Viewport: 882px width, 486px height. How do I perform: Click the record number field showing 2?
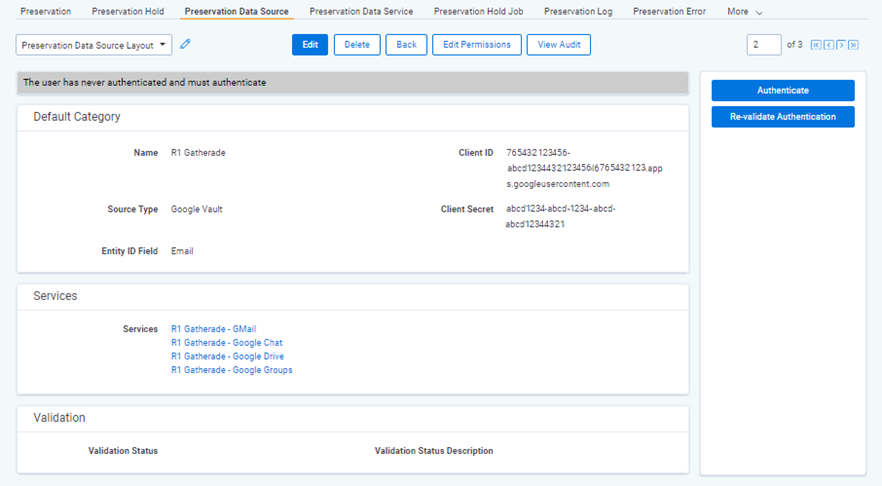point(763,44)
